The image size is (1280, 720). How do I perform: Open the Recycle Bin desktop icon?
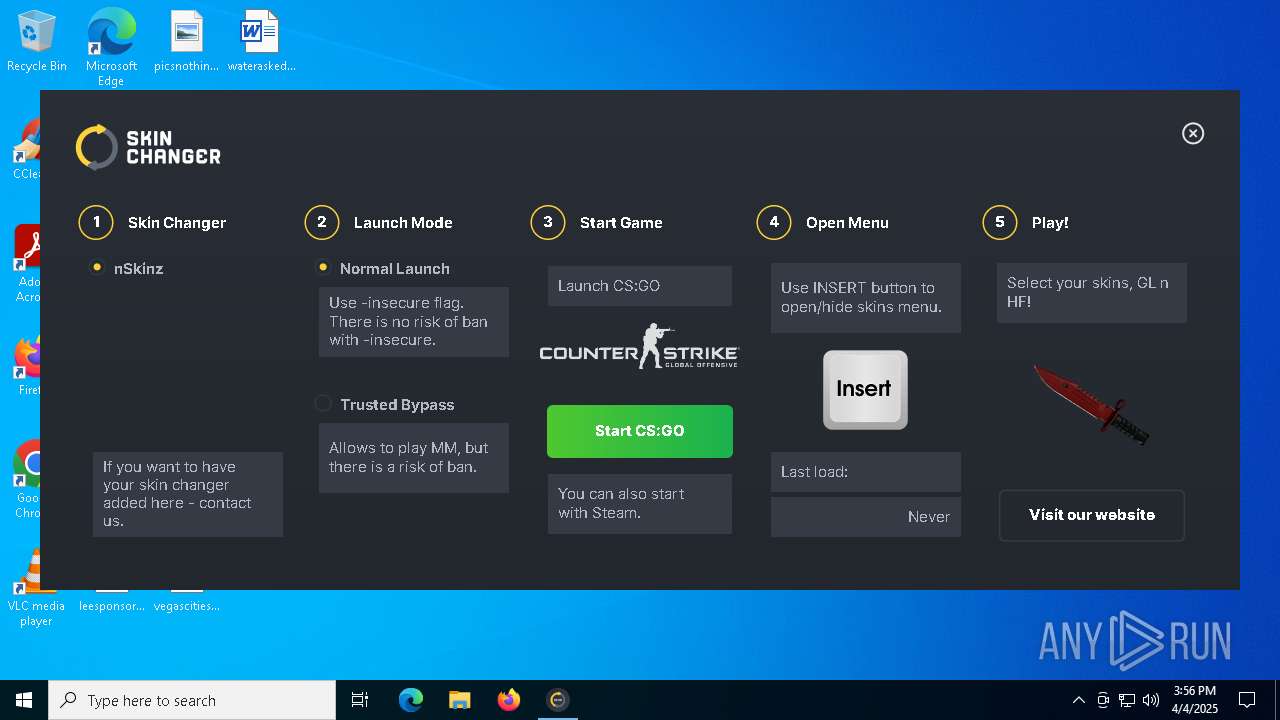(x=37, y=42)
